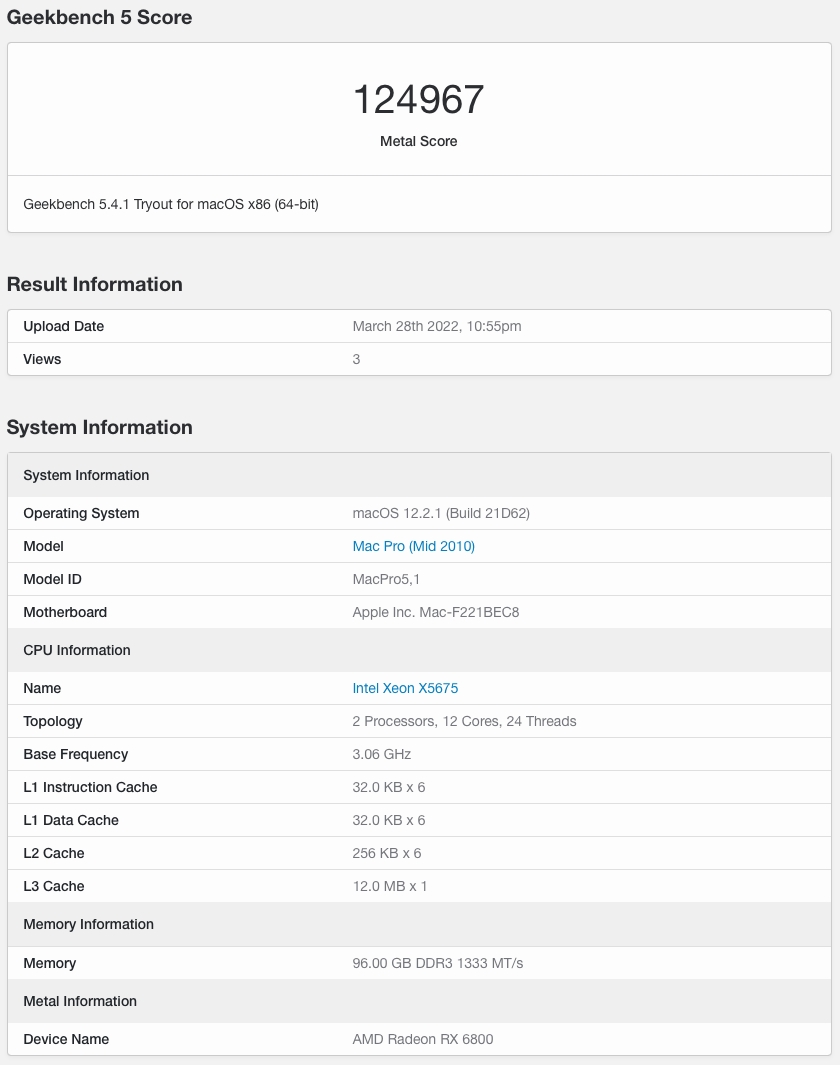Click the base frequency value 3.06 GHz
This screenshot has width=840, height=1065.
click(382, 754)
